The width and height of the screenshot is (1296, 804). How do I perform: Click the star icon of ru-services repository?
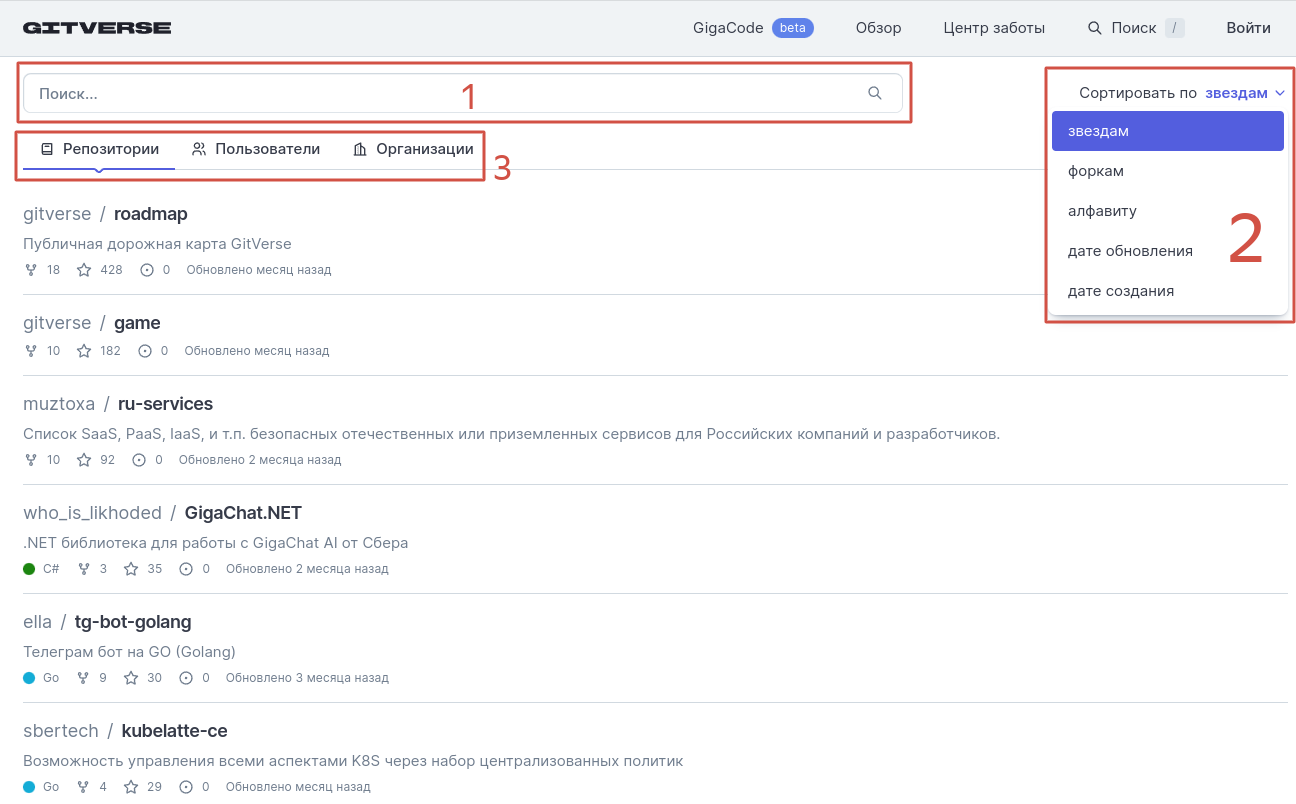point(84,460)
